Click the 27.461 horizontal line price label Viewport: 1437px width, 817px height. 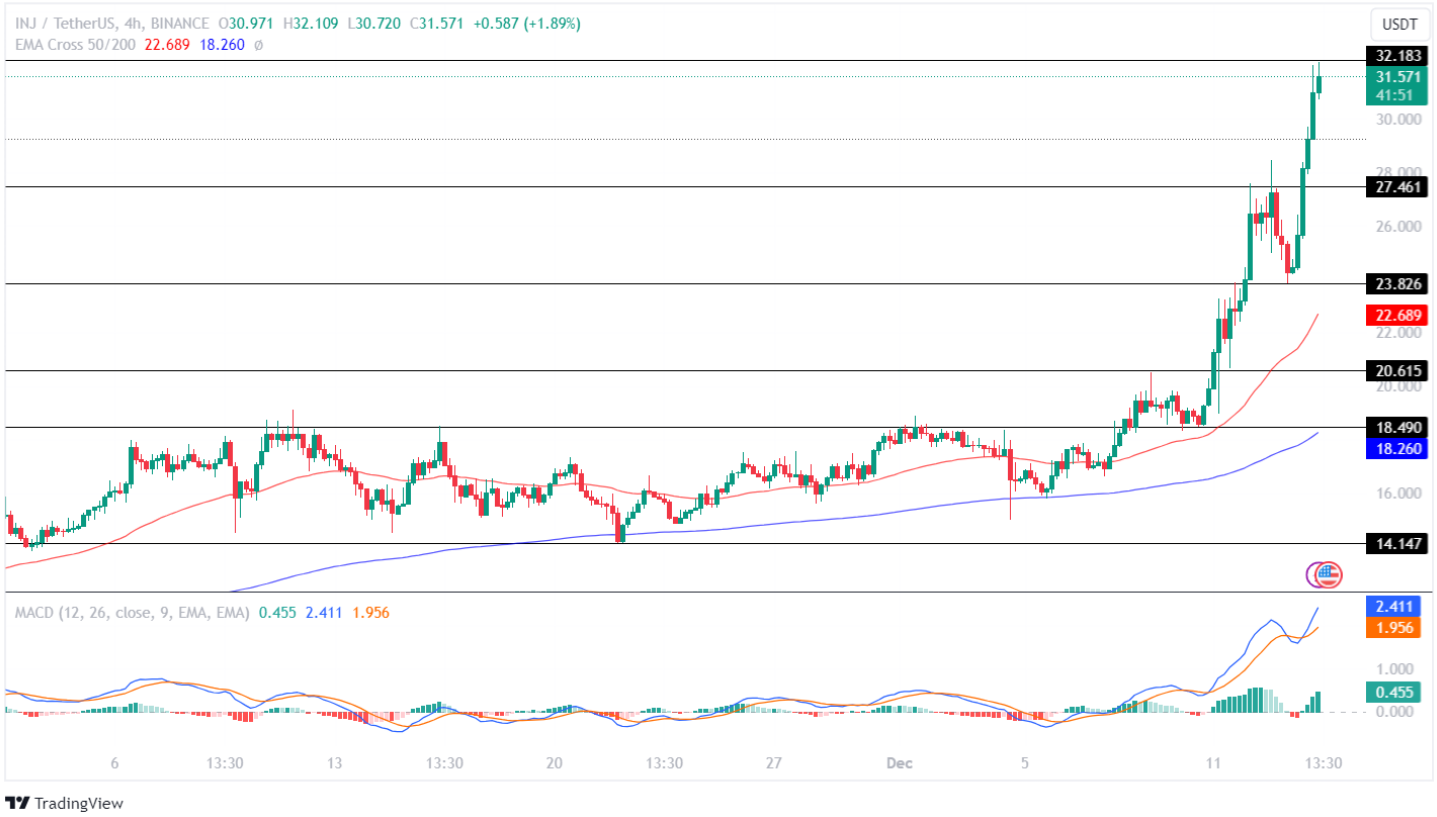click(1396, 187)
